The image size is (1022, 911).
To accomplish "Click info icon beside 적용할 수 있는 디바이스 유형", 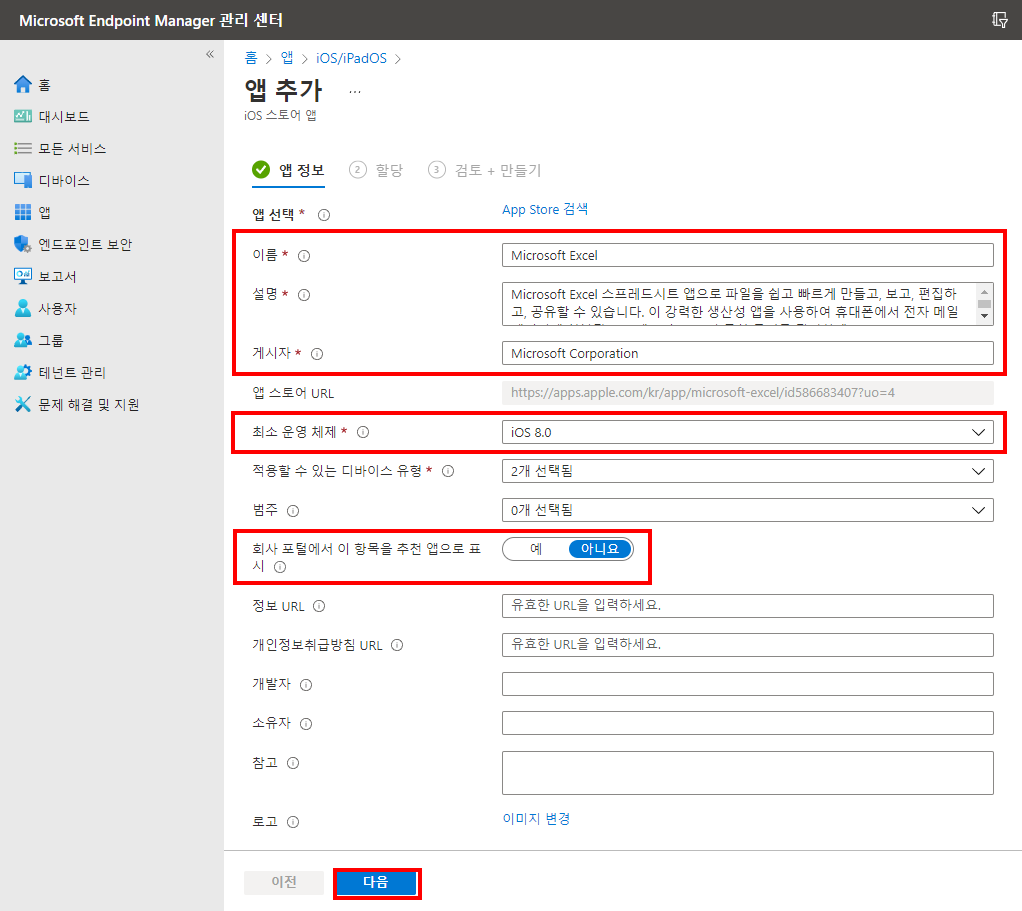I will [448, 471].
